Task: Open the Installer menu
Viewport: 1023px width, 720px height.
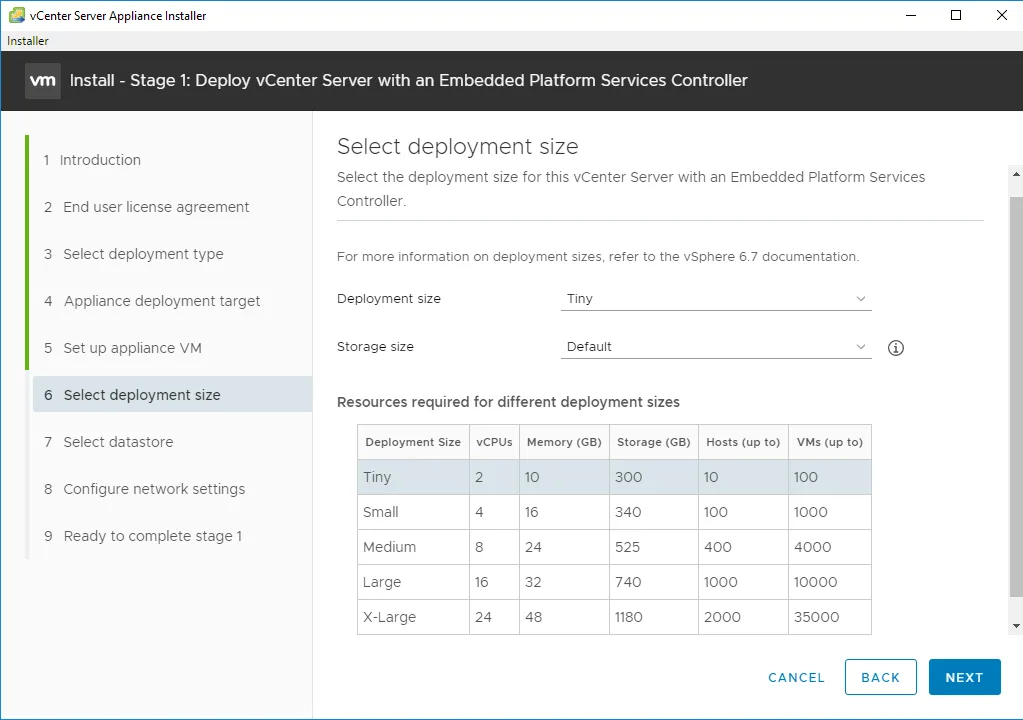Action: click(27, 40)
